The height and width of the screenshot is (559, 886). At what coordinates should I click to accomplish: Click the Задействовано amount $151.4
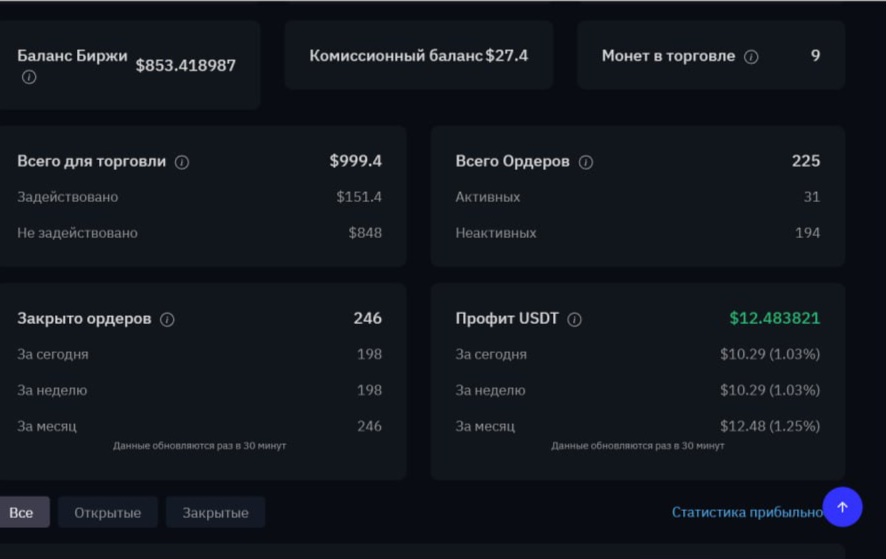pyautogui.click(x=359, y=197)
